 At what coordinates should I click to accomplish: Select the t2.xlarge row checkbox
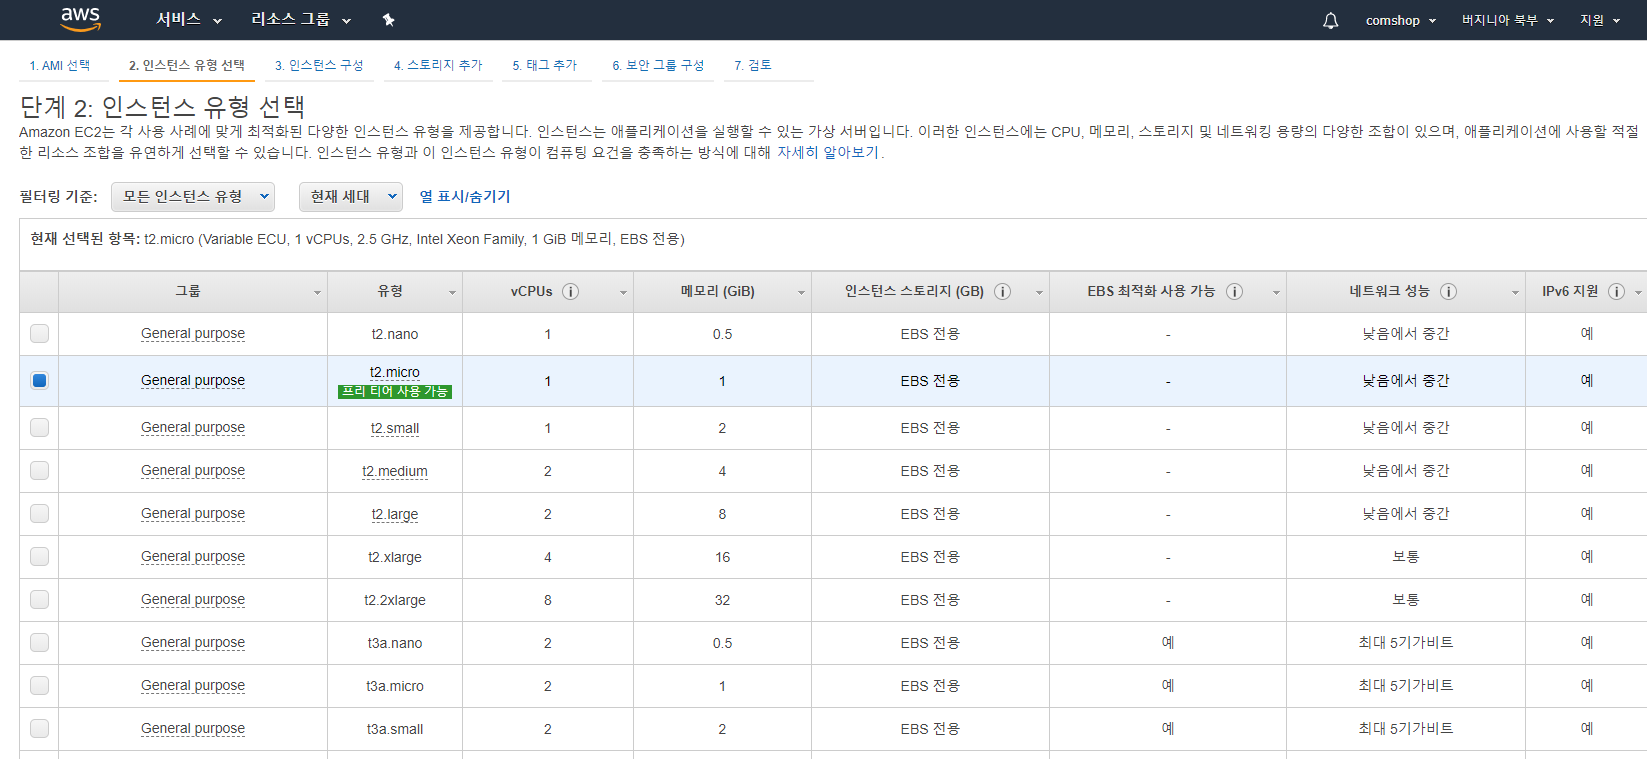[x=39, y=556]
